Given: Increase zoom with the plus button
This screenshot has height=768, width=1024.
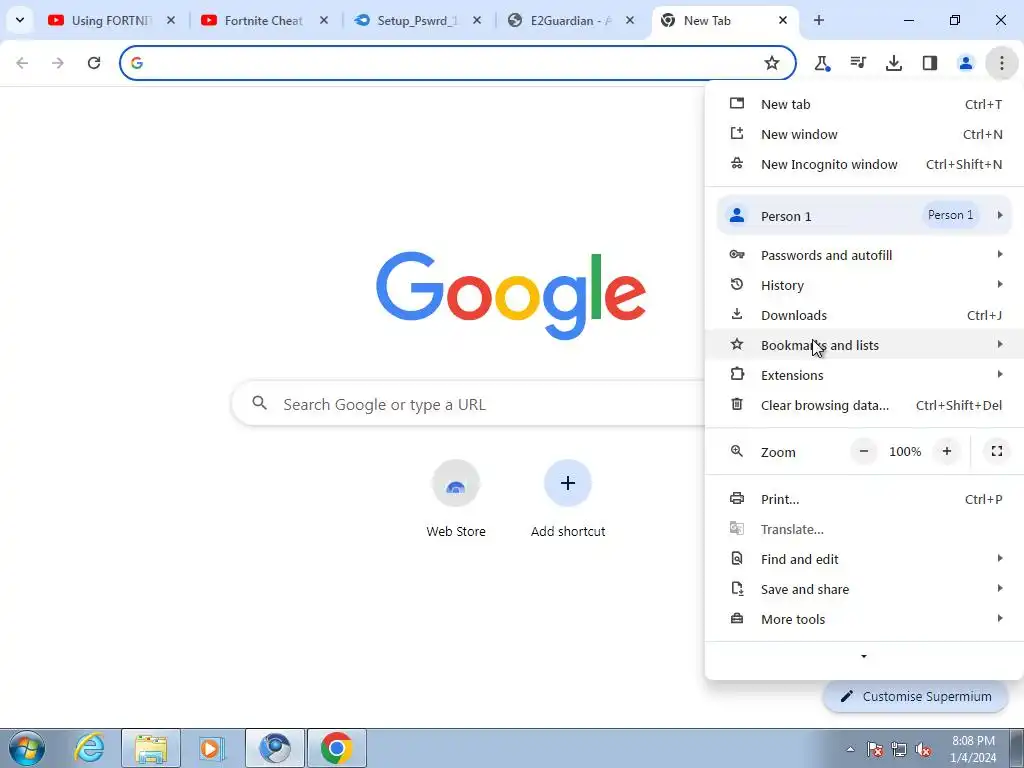Looking at the screenshot, I should pyautogui.click(x=946, y=451).
